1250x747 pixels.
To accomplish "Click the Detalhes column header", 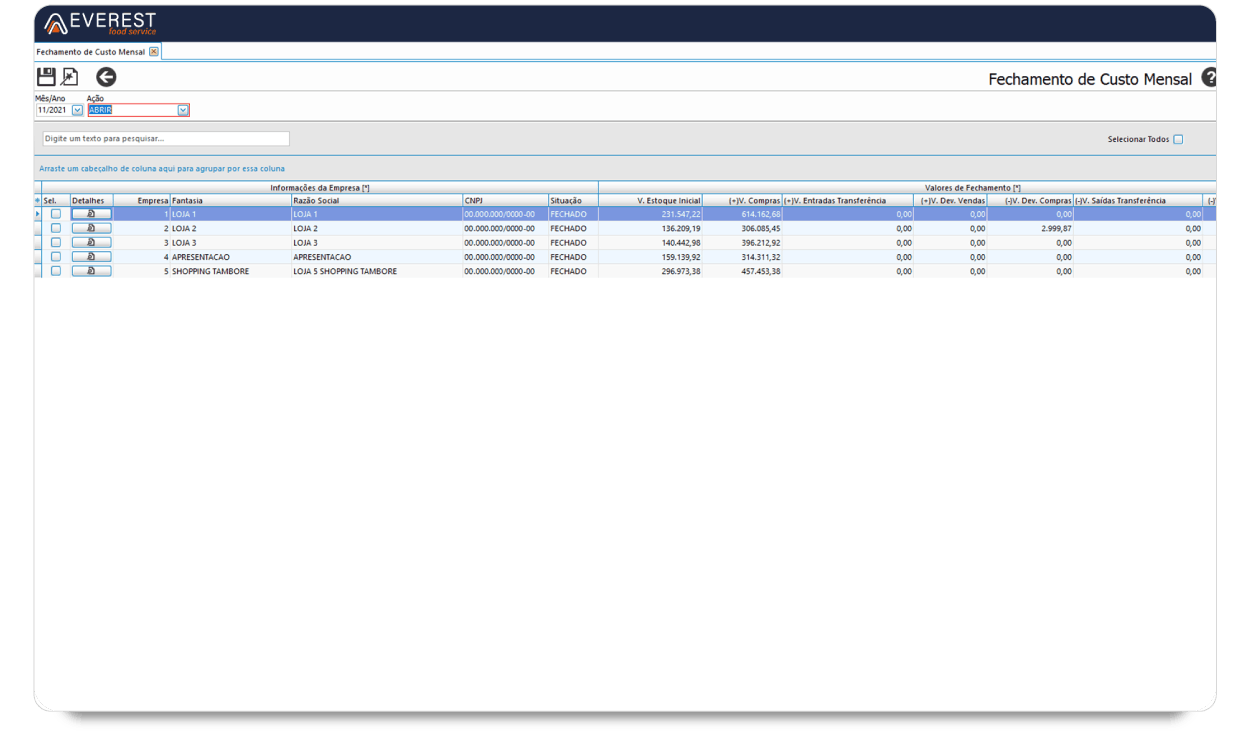I will 91,201.
